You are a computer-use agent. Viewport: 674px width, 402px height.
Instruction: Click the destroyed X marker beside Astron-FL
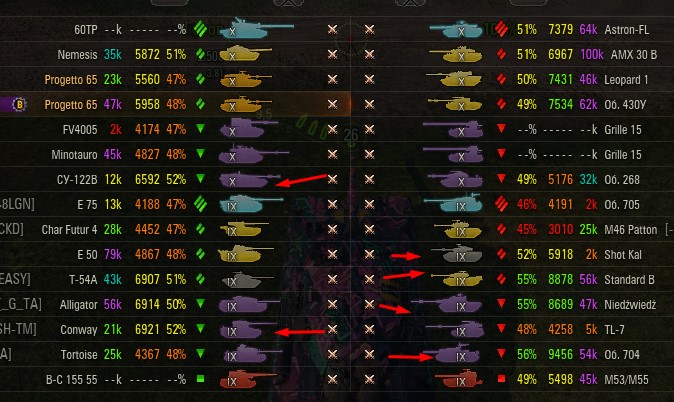coord(369,29)
